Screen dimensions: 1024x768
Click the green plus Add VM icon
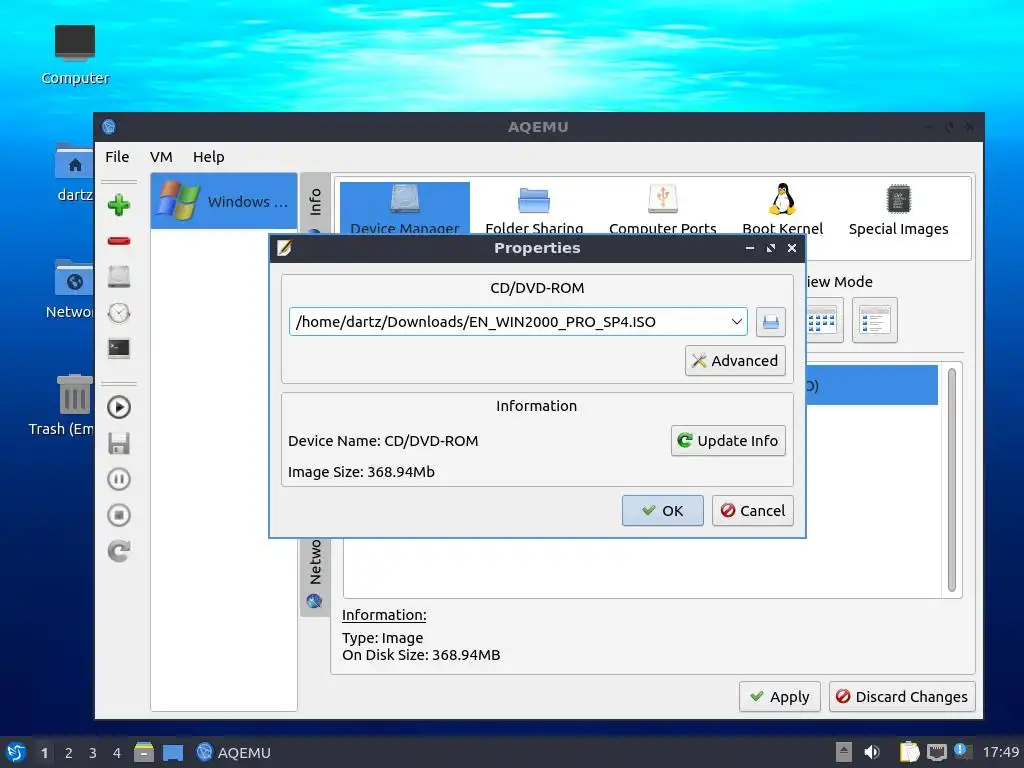tap(119, 205)
